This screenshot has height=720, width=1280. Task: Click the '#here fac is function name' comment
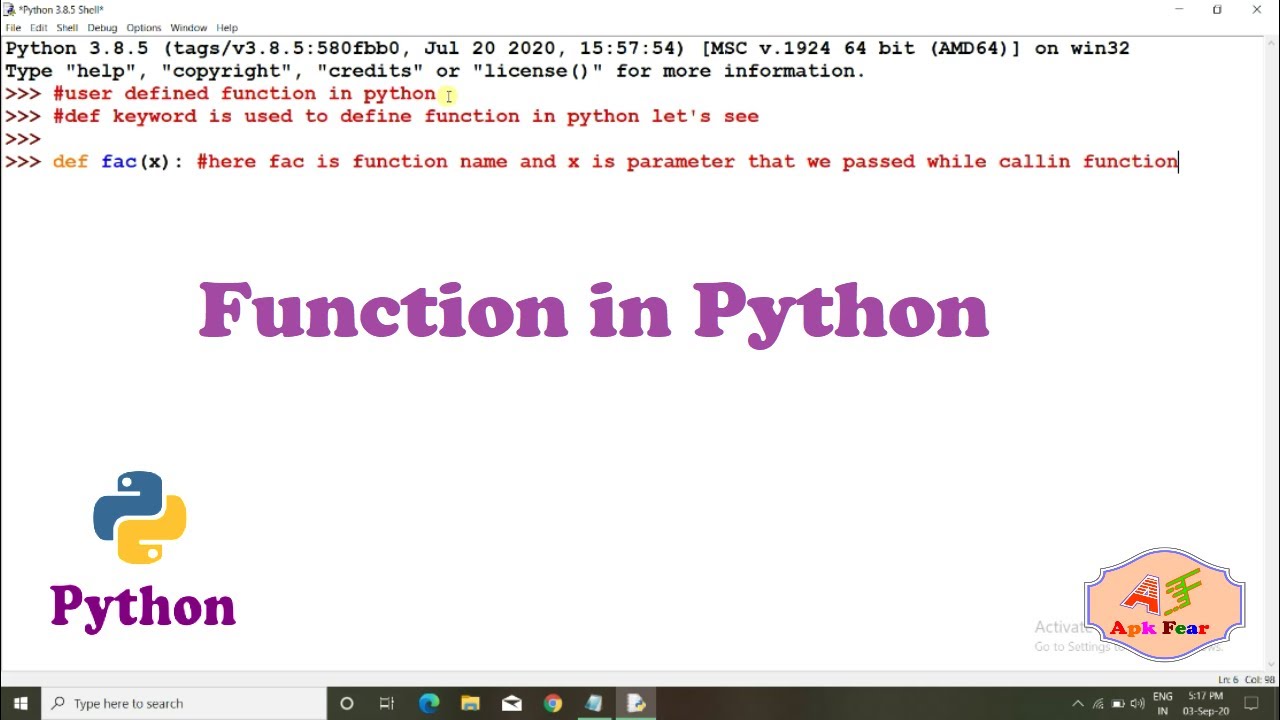(688, 161)
